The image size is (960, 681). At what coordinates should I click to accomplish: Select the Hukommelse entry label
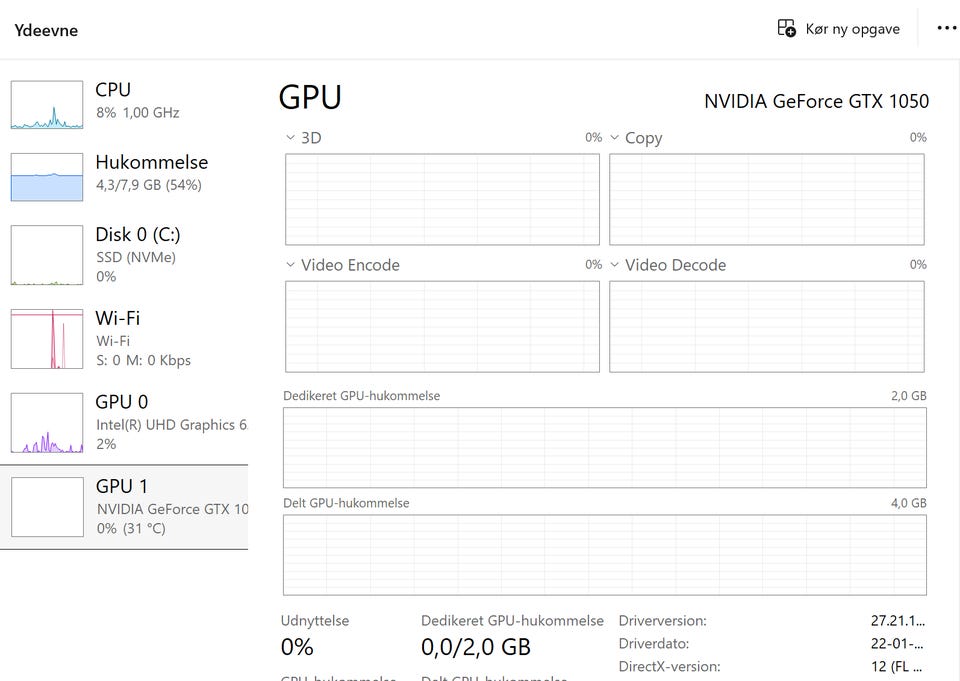151,162
